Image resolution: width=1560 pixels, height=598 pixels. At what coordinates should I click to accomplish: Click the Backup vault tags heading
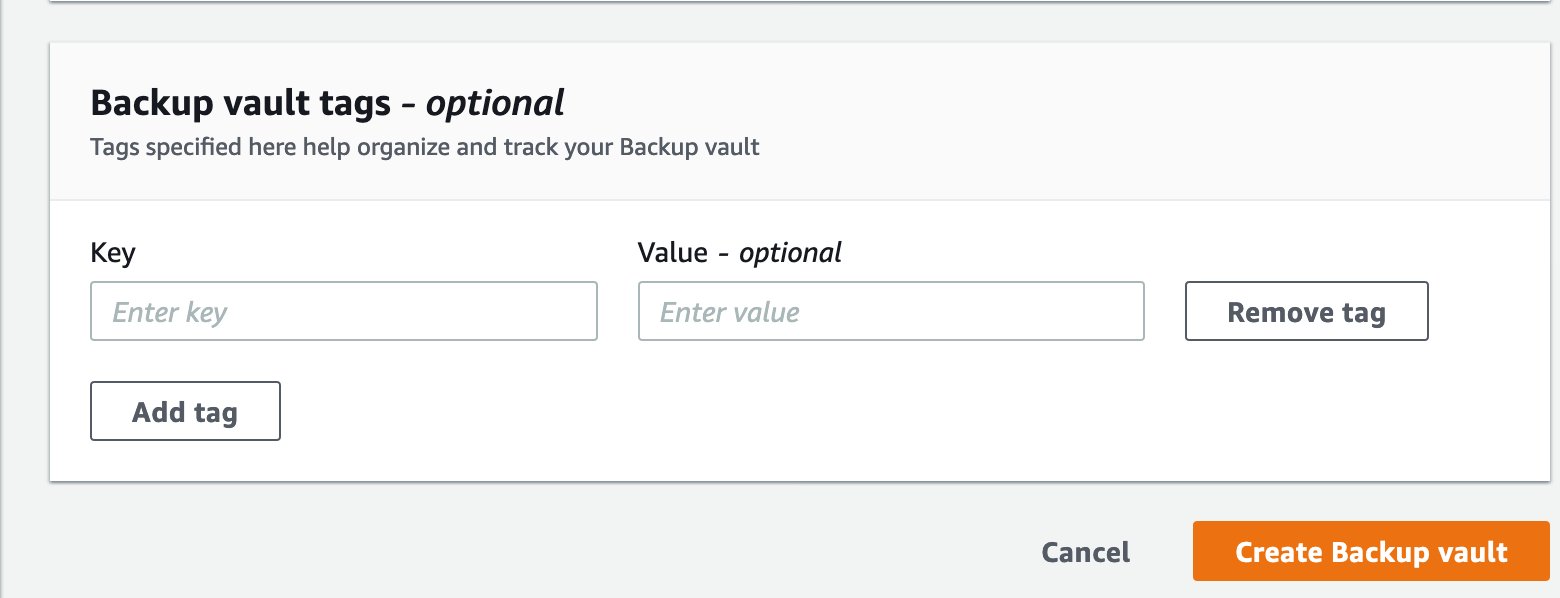pyautogui.click(x=327, y=102)
